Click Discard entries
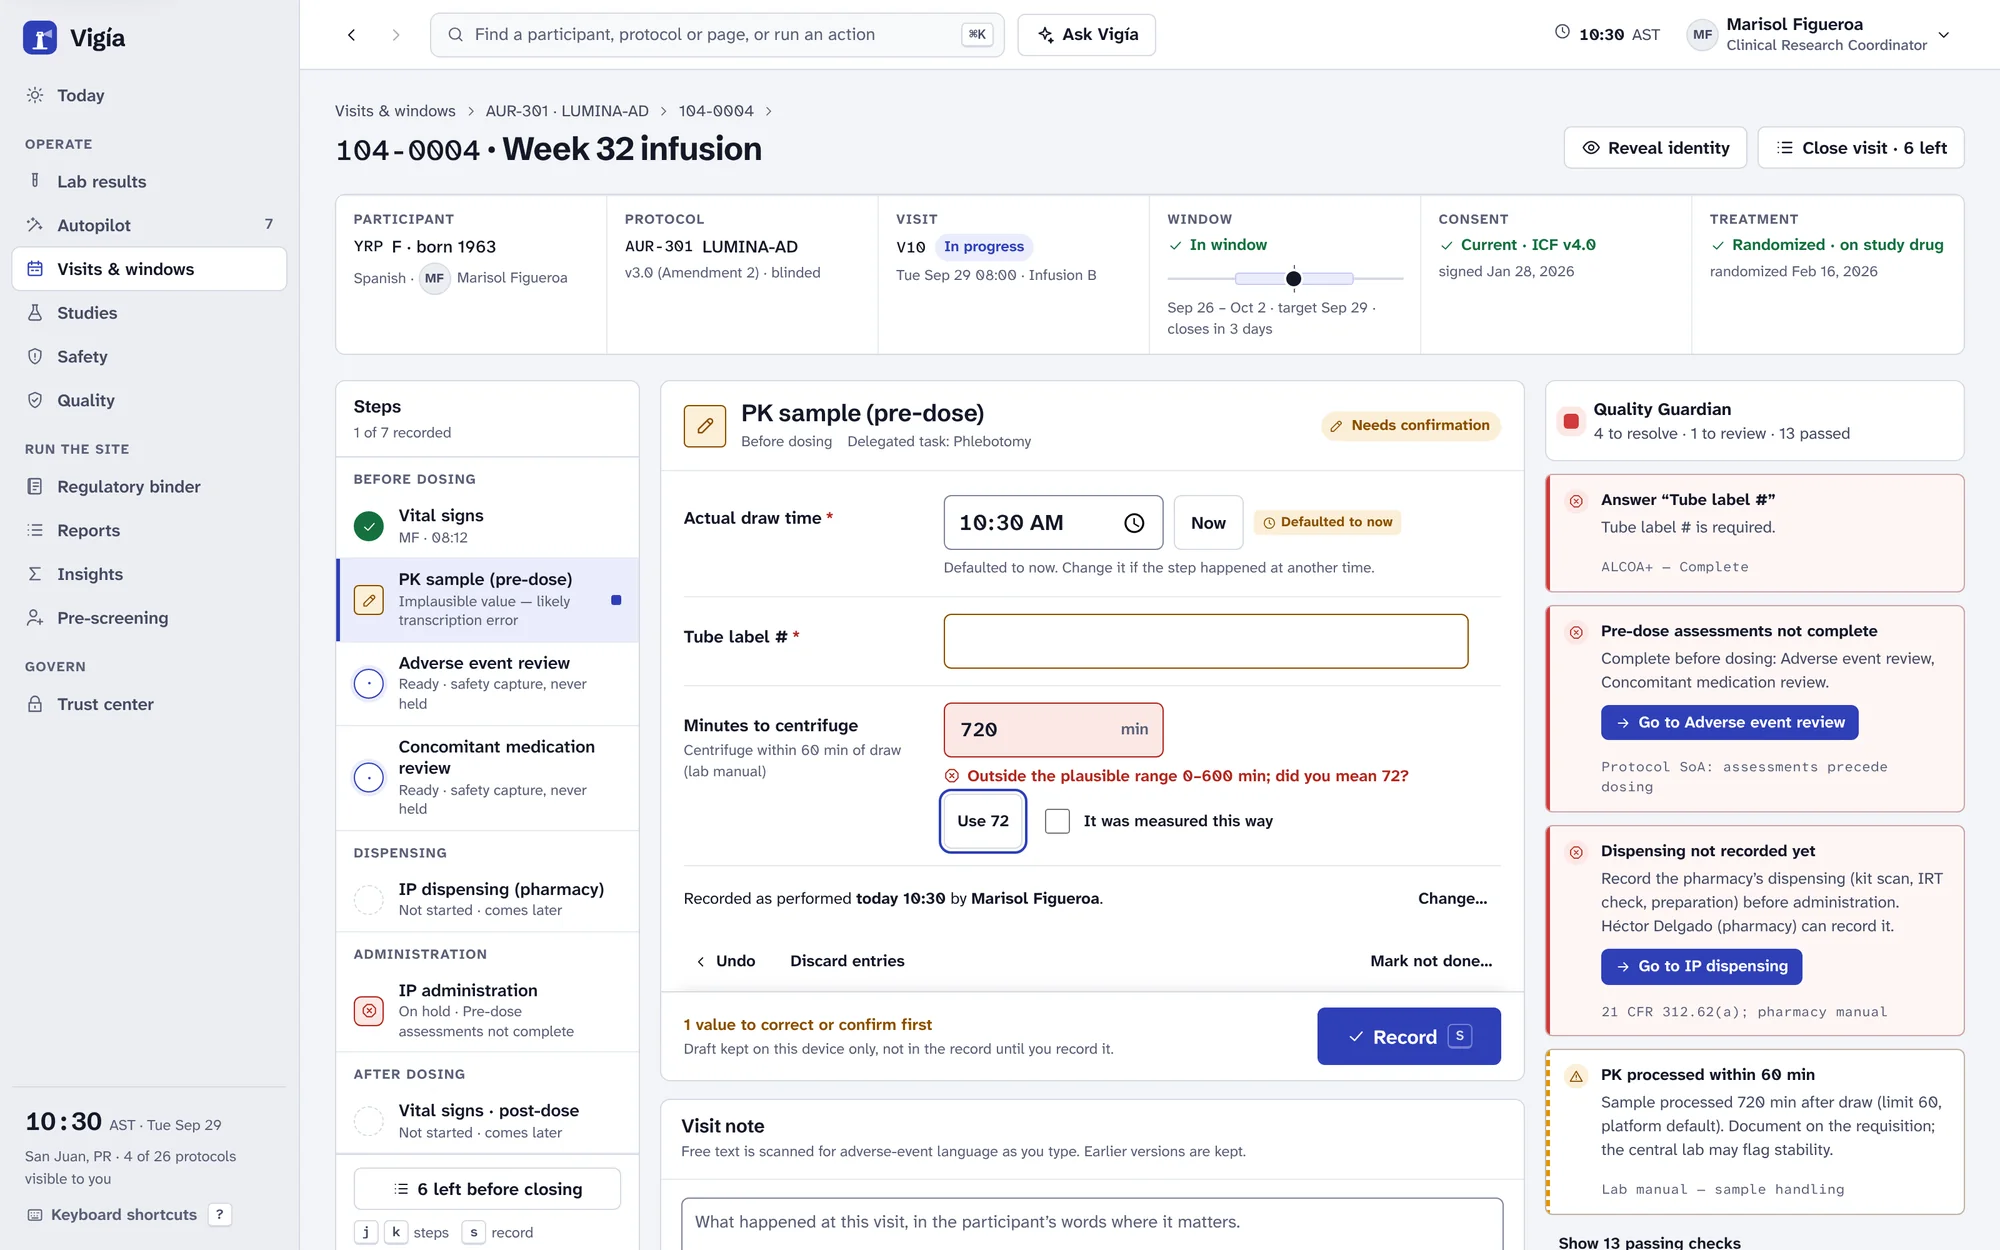Image resolution: width=2000 pixels, height=1250 pixels. [x=847, y=961]
